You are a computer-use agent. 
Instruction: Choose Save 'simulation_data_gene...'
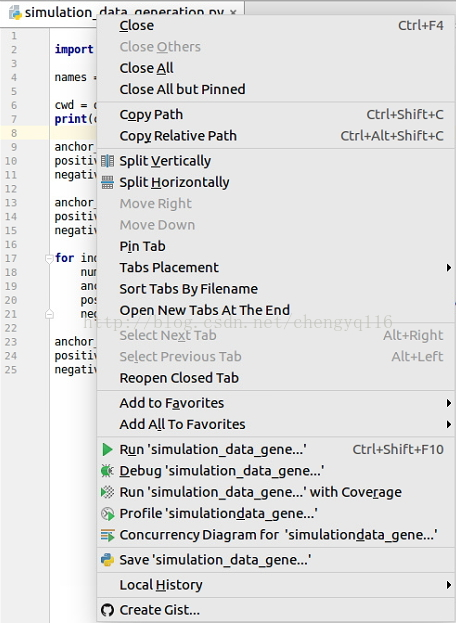276,560
